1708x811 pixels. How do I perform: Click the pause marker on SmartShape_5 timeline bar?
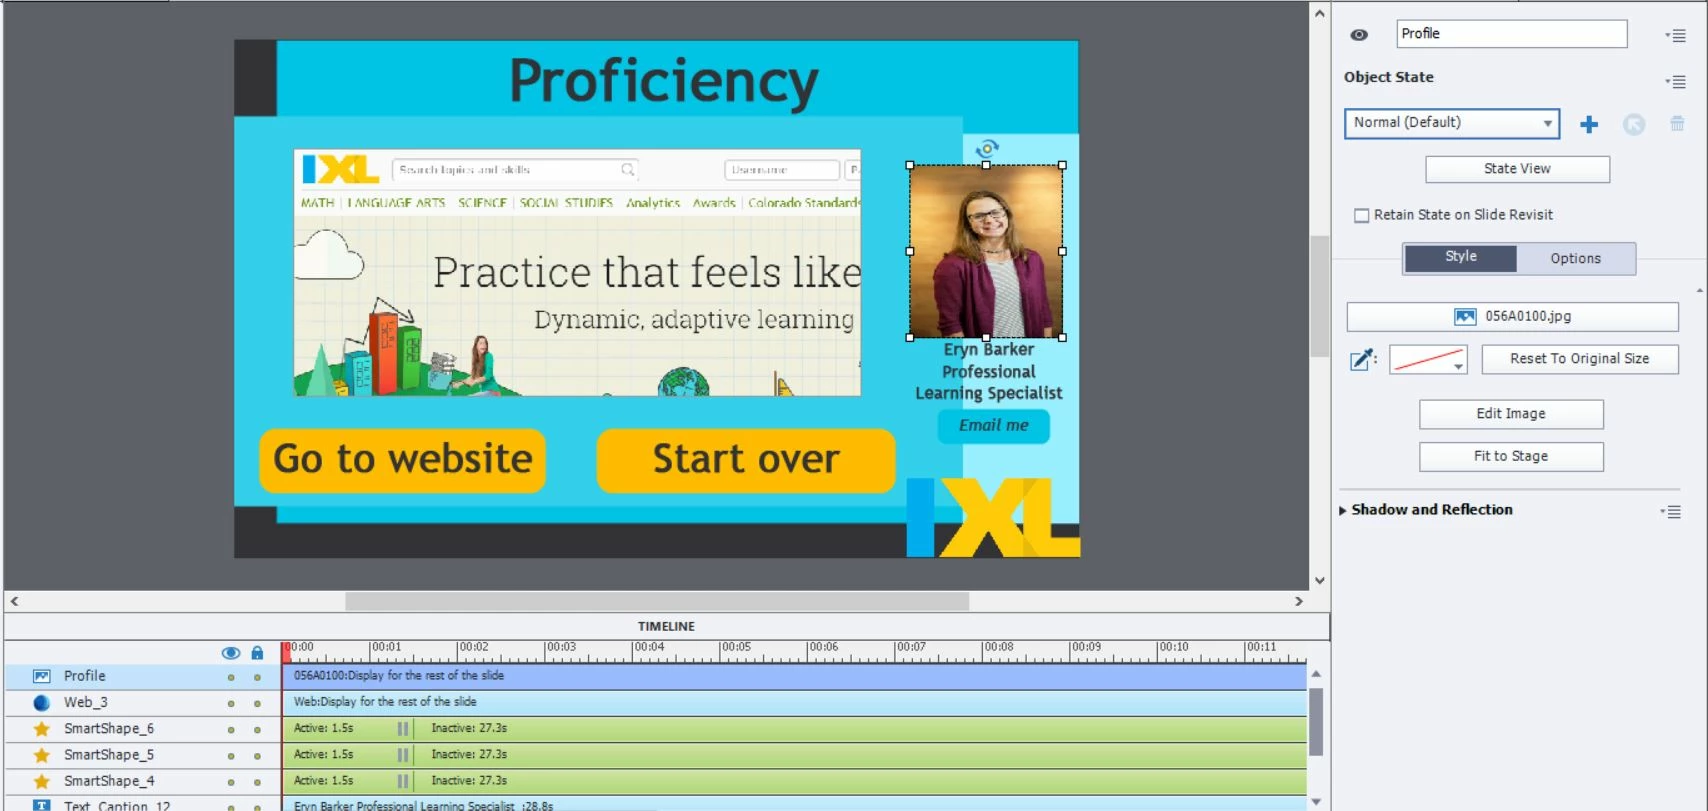[x=403, y=754]
